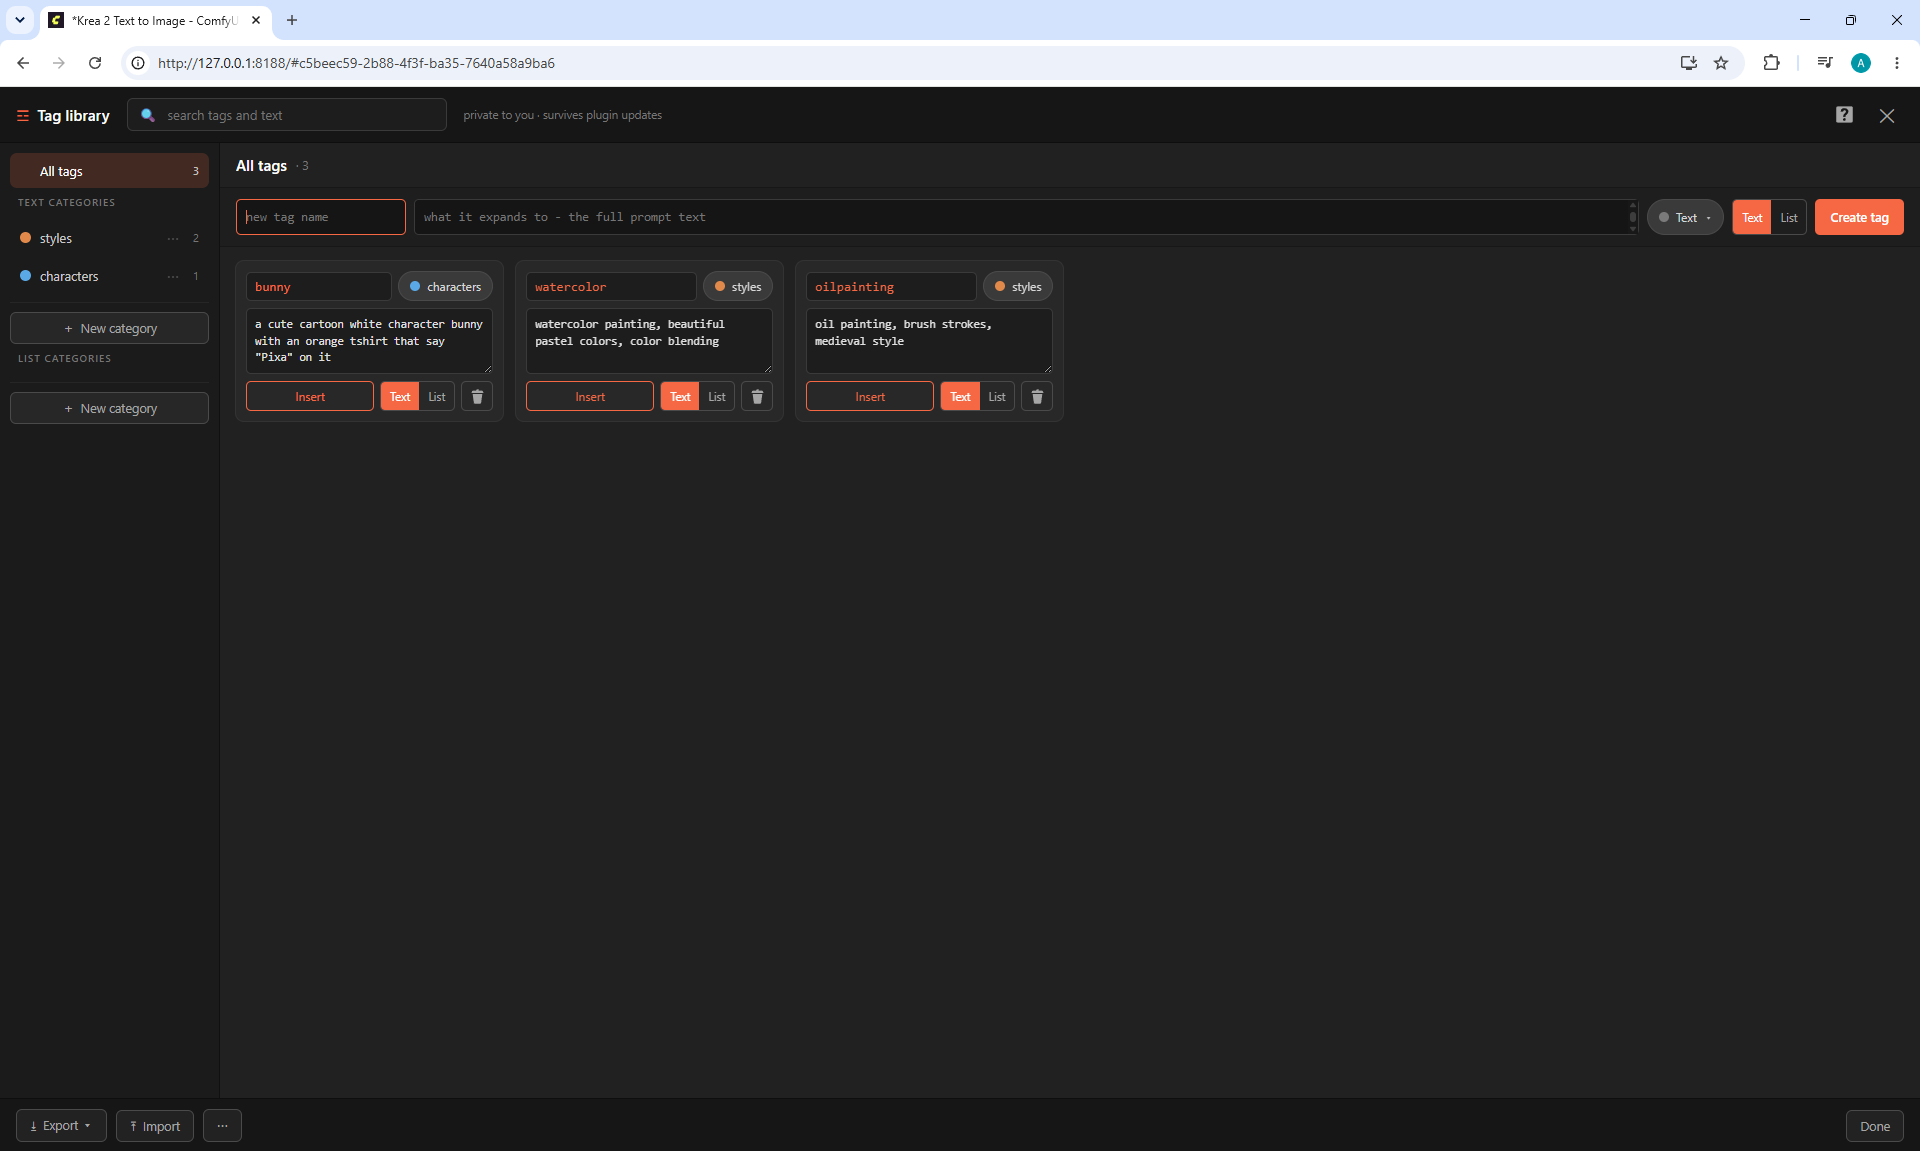Open oilpainting tag's styles category dropdown
This screenshot has height=1151, width=1920.
pos(1018,287)
